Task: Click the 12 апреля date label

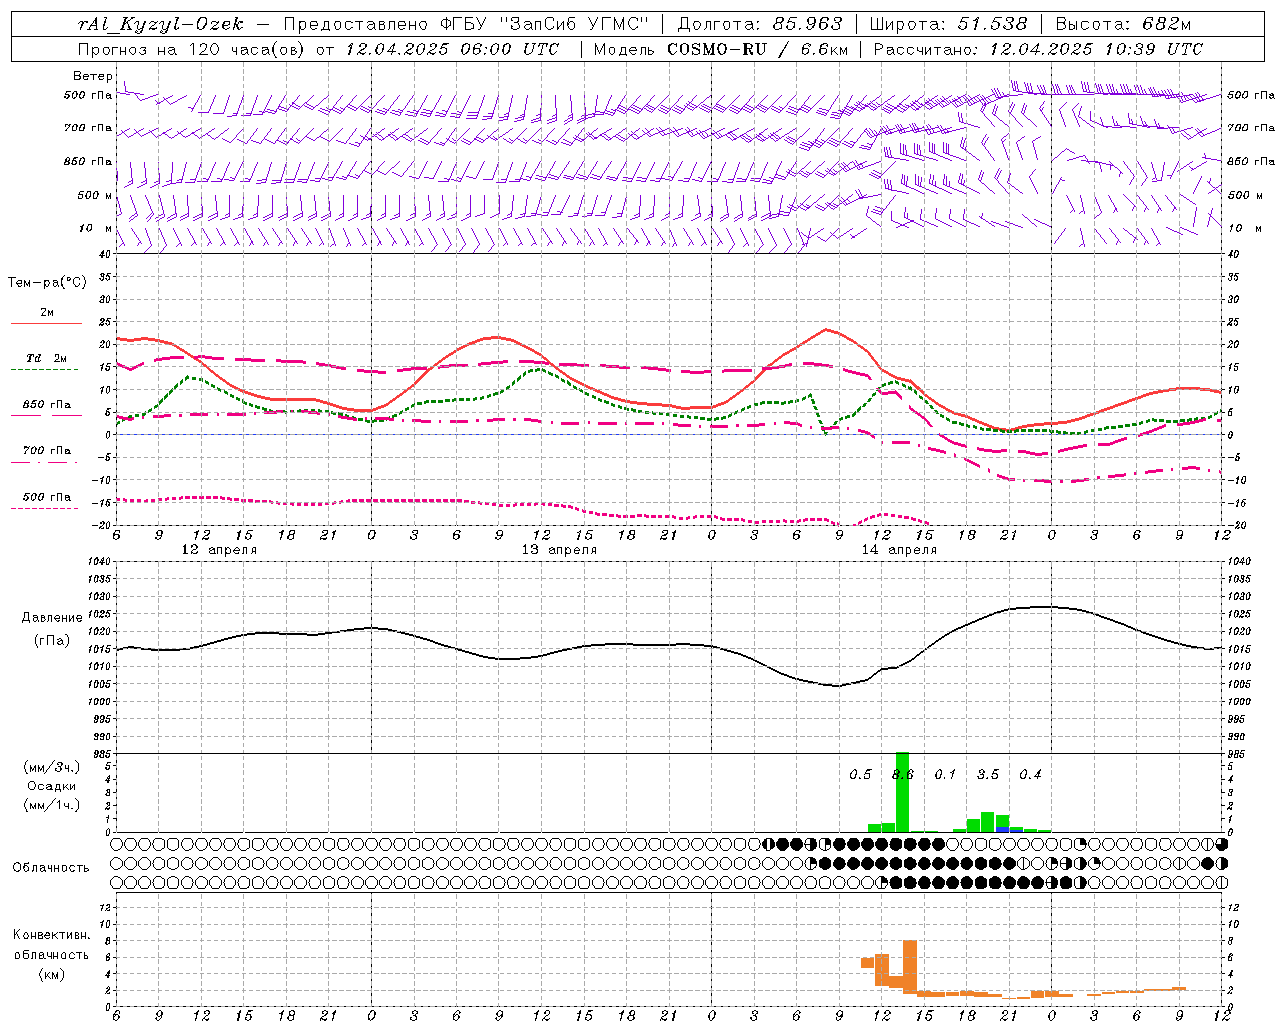Action: (x=219, y=550)
